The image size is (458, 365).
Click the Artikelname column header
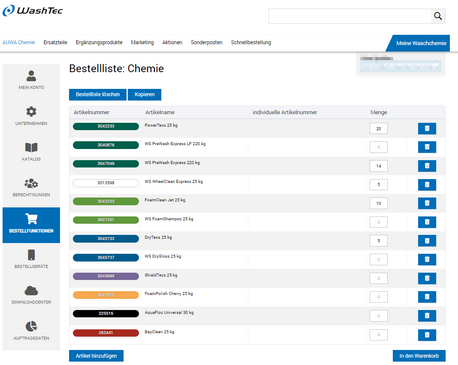[x=160, y=112]
